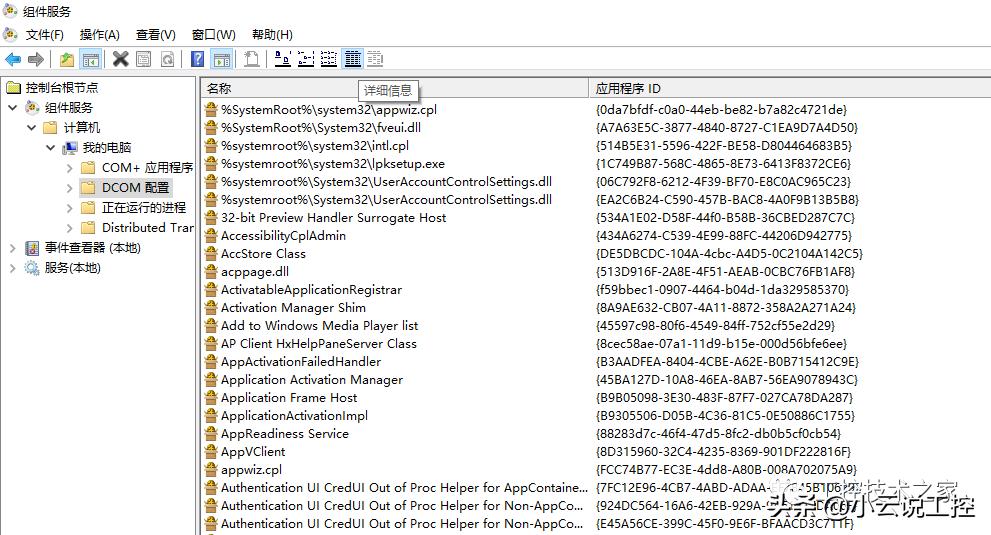Select Add to Windows Media Player list
This screenshot has width=991, height=535.
click(x=319, y=326)
